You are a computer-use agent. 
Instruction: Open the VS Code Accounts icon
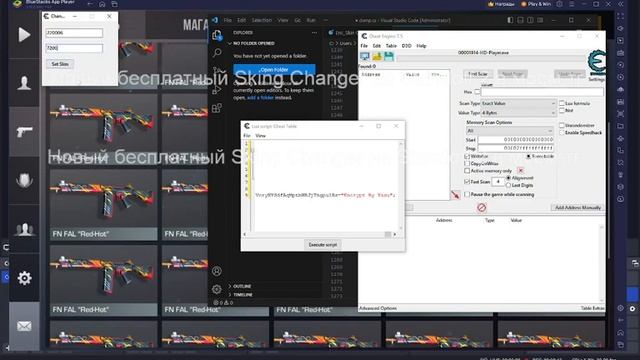[217, 271]
